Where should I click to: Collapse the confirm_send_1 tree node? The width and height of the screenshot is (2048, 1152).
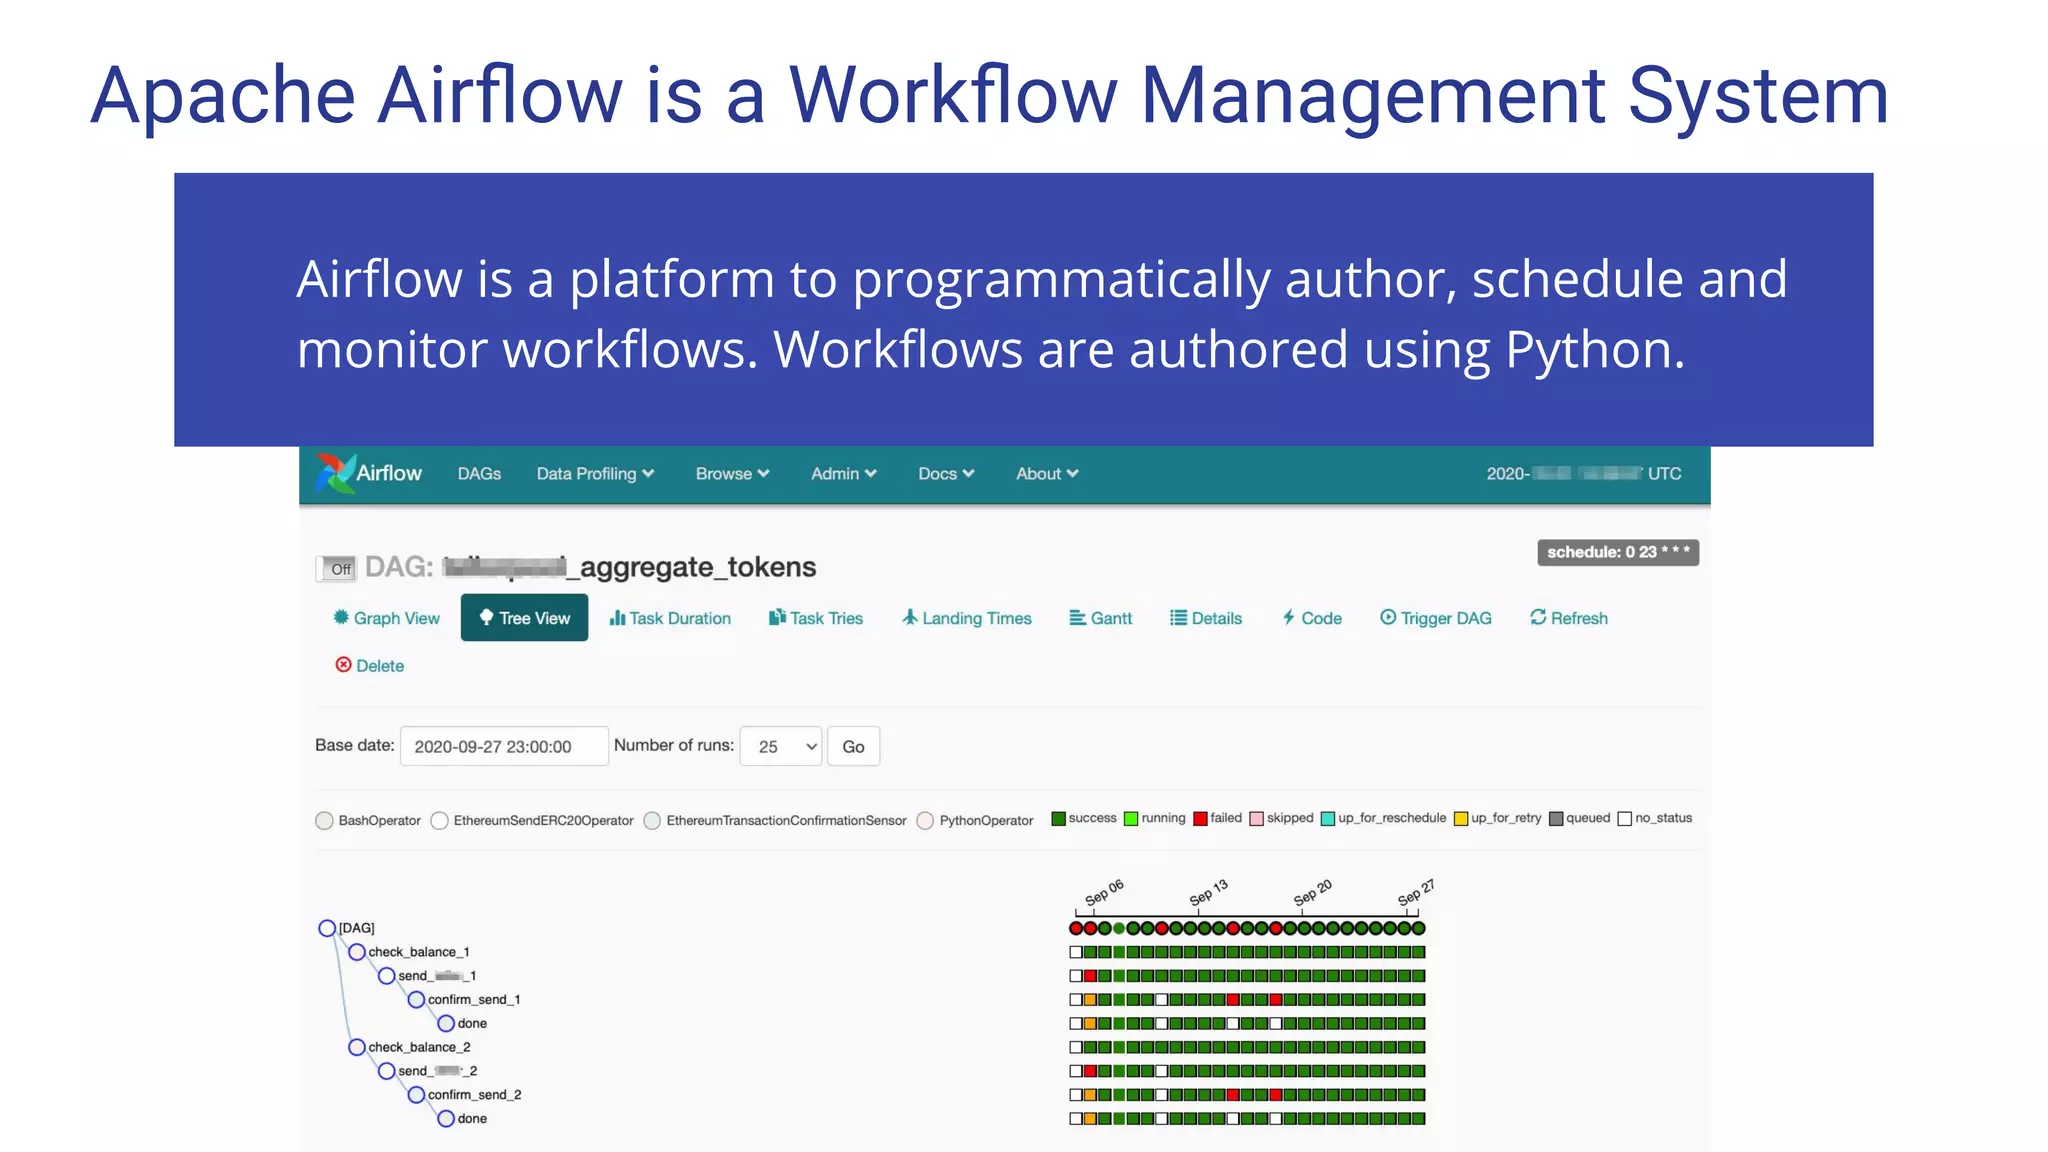click(x=416, y=999)
